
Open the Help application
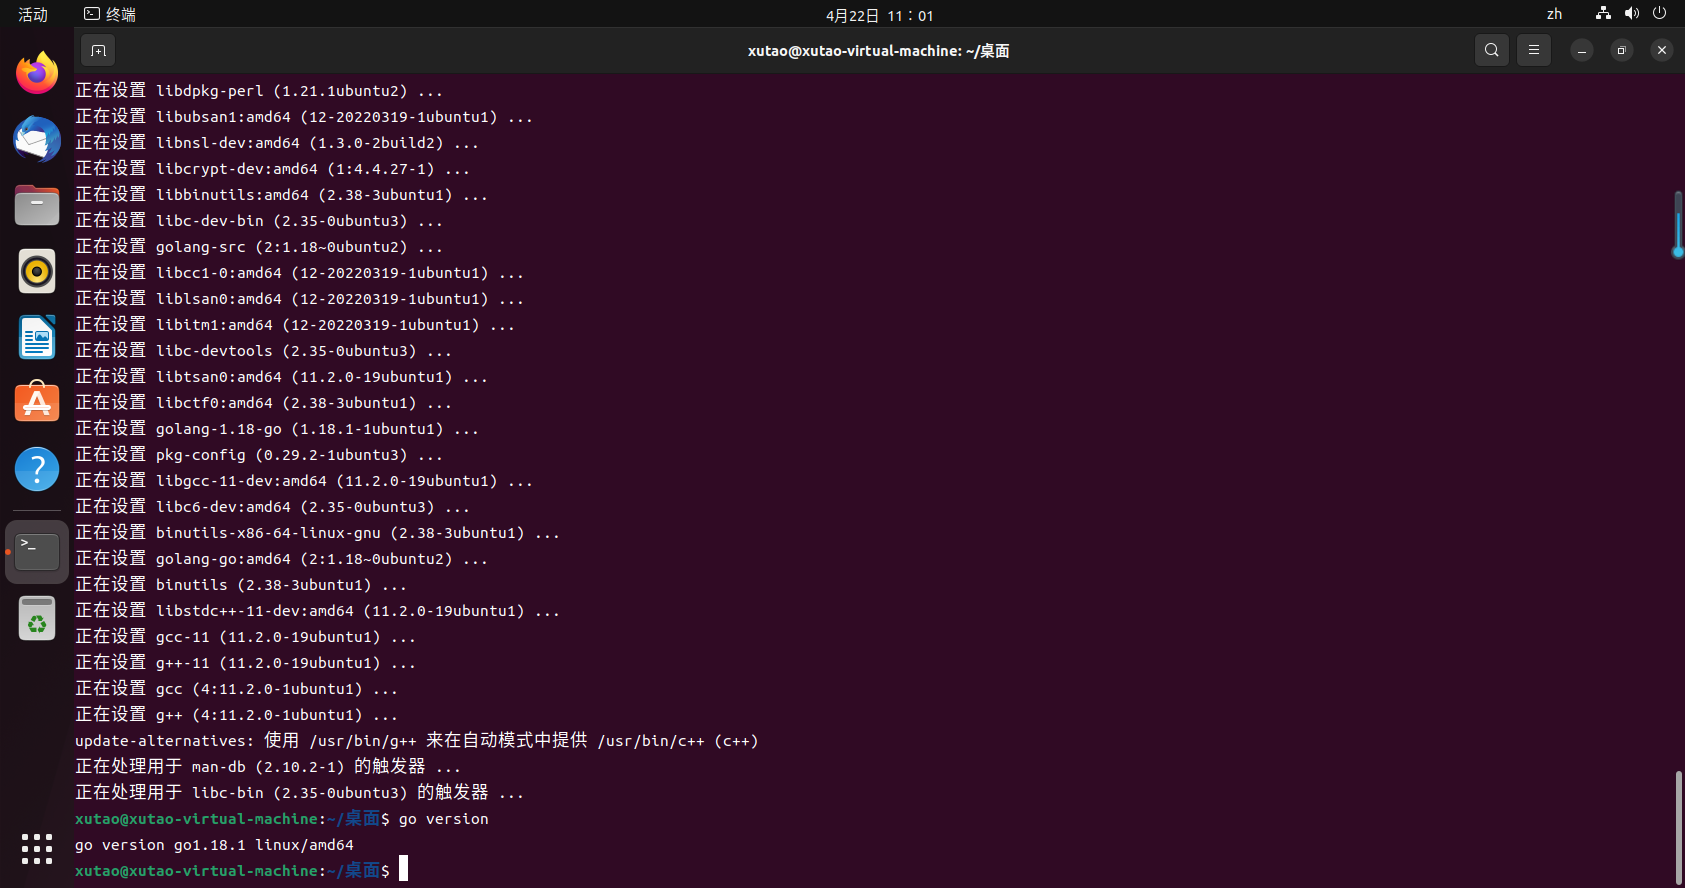point(37,469)
